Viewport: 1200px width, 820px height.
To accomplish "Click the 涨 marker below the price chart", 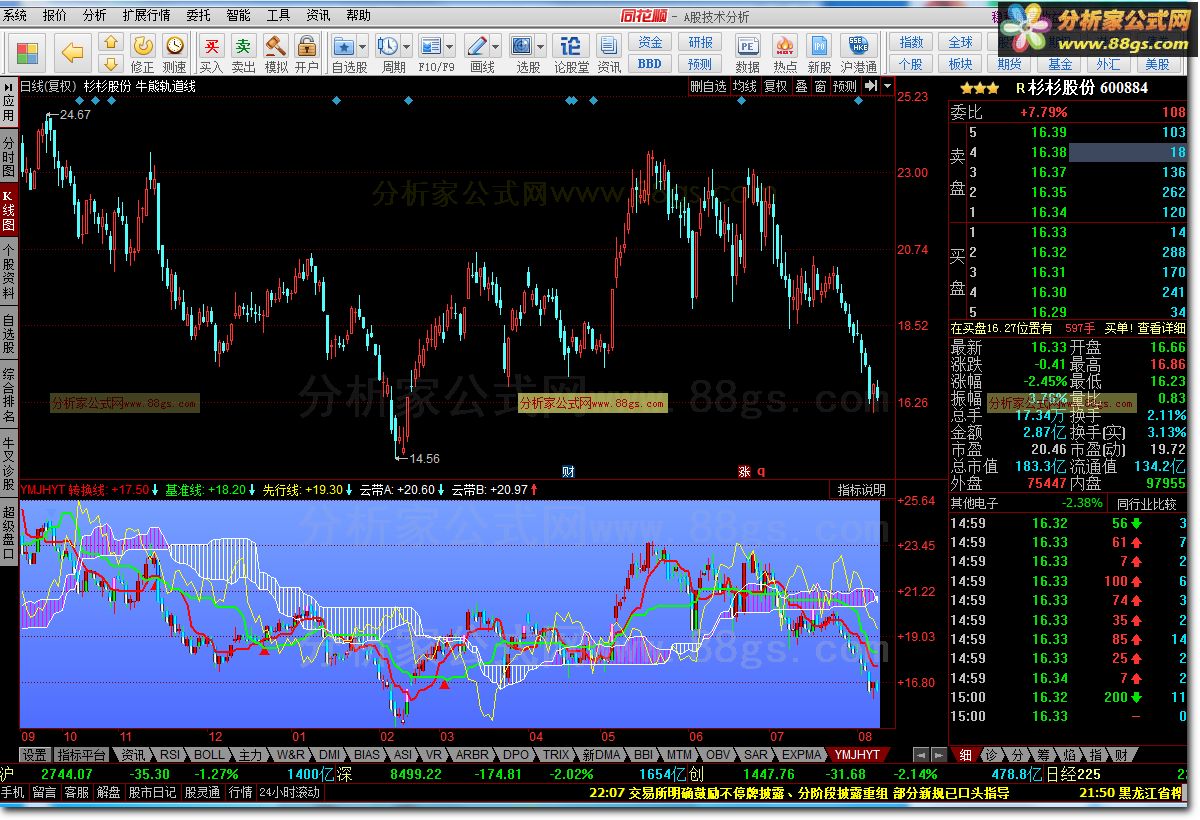I will [744, 471].
